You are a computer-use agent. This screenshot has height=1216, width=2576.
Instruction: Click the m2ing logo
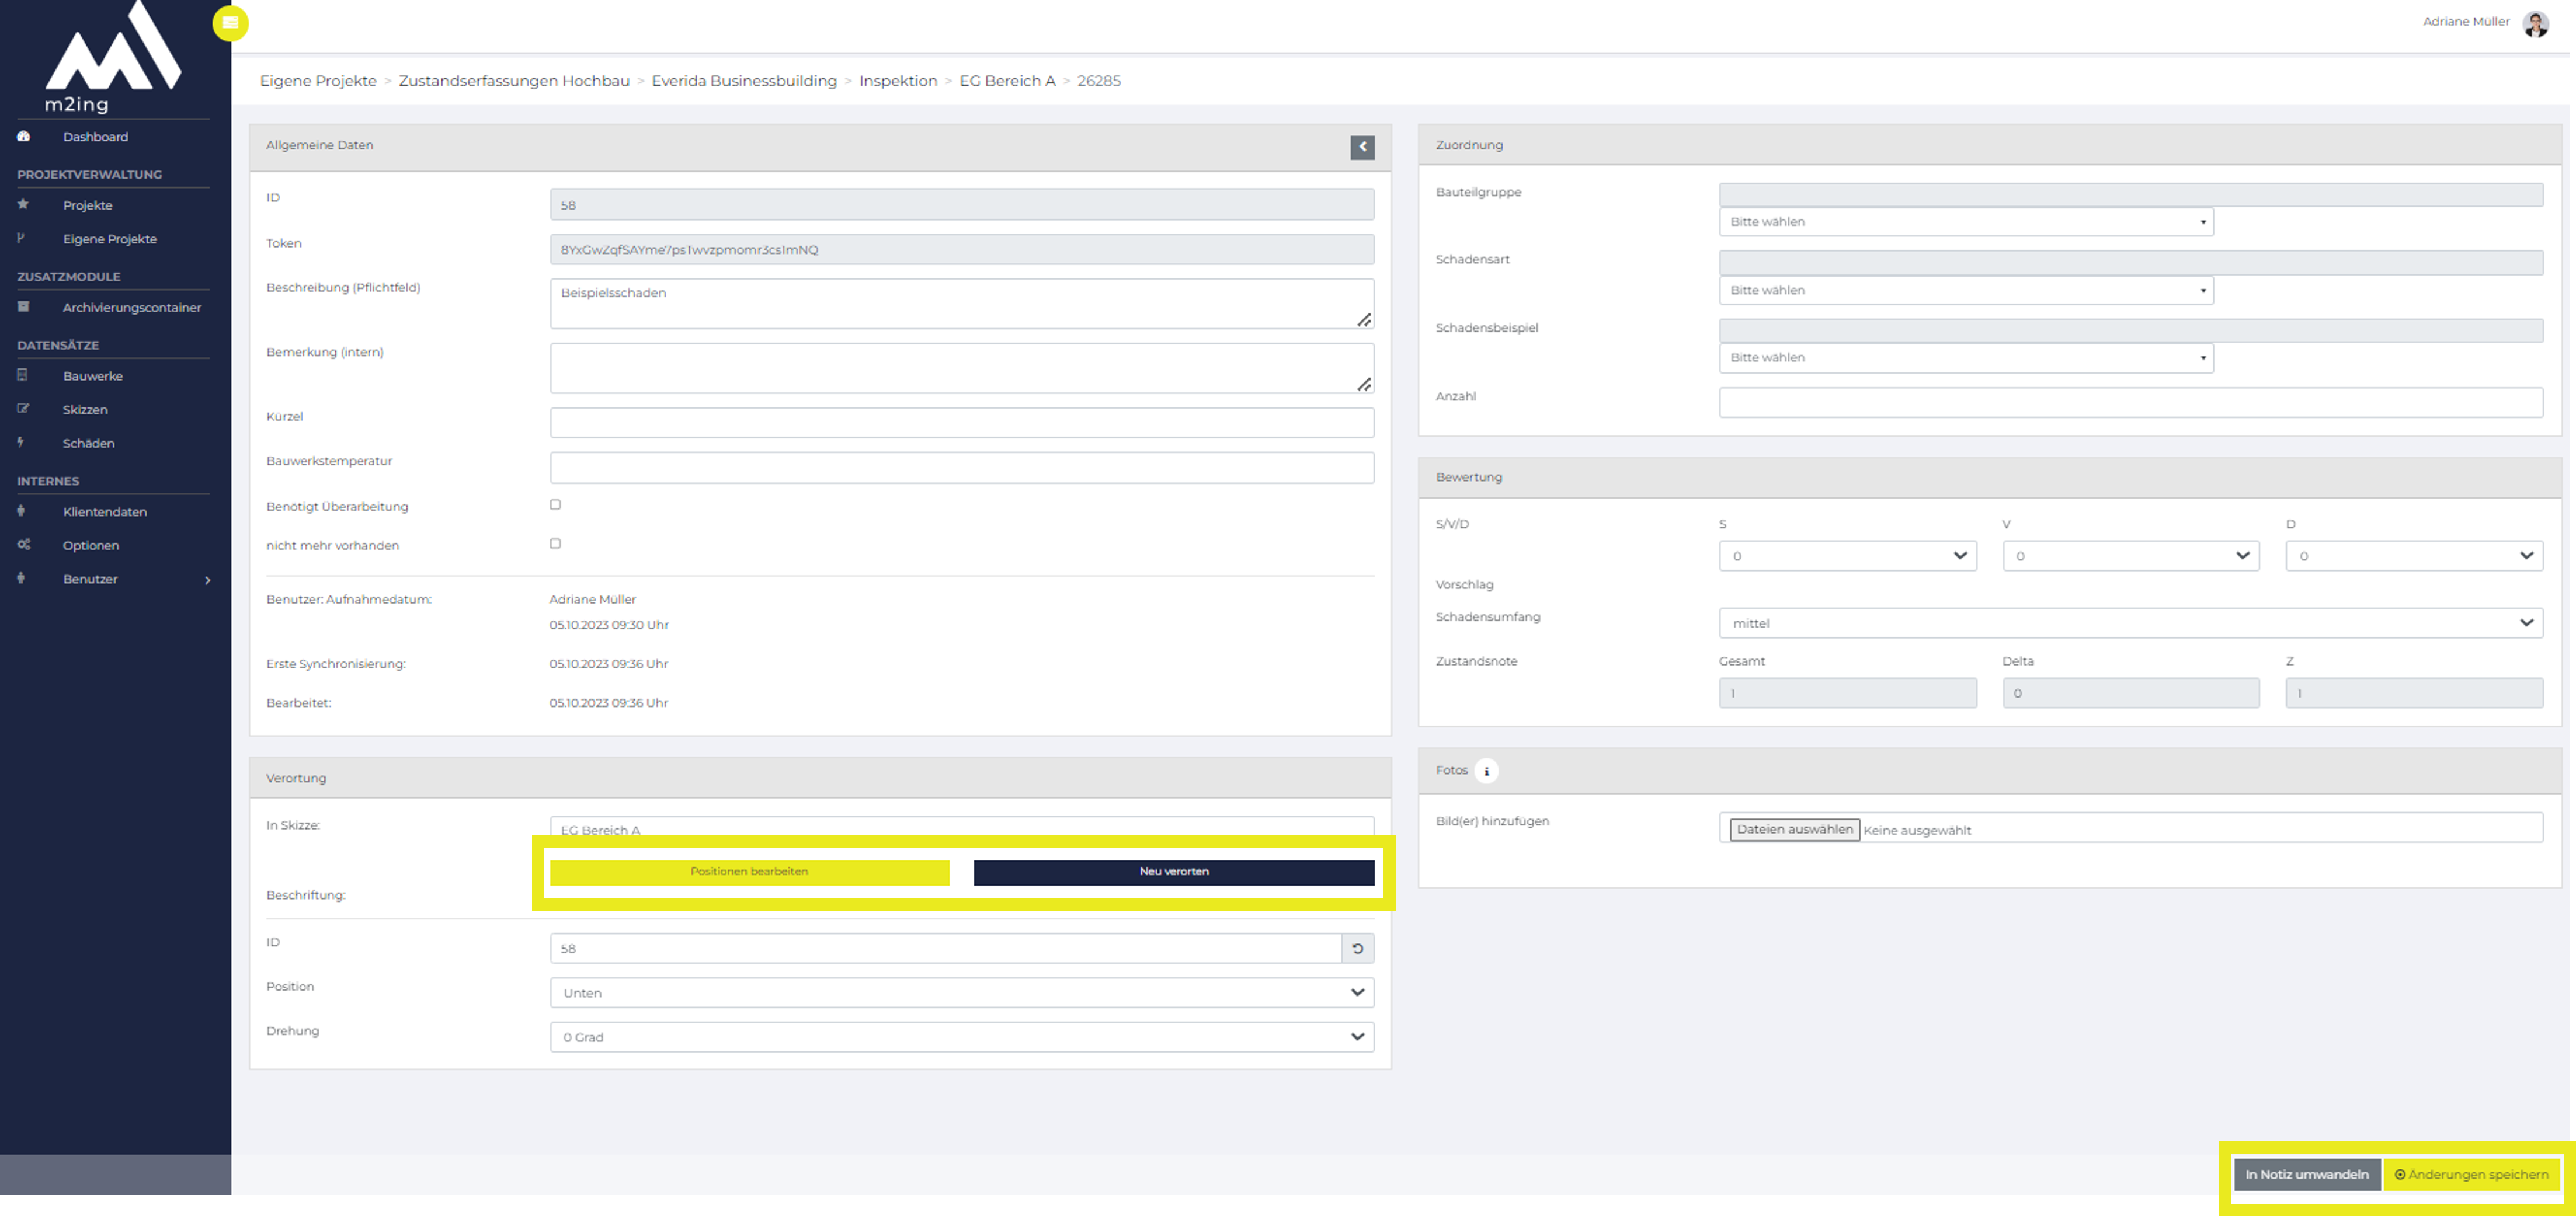[113, 58]
